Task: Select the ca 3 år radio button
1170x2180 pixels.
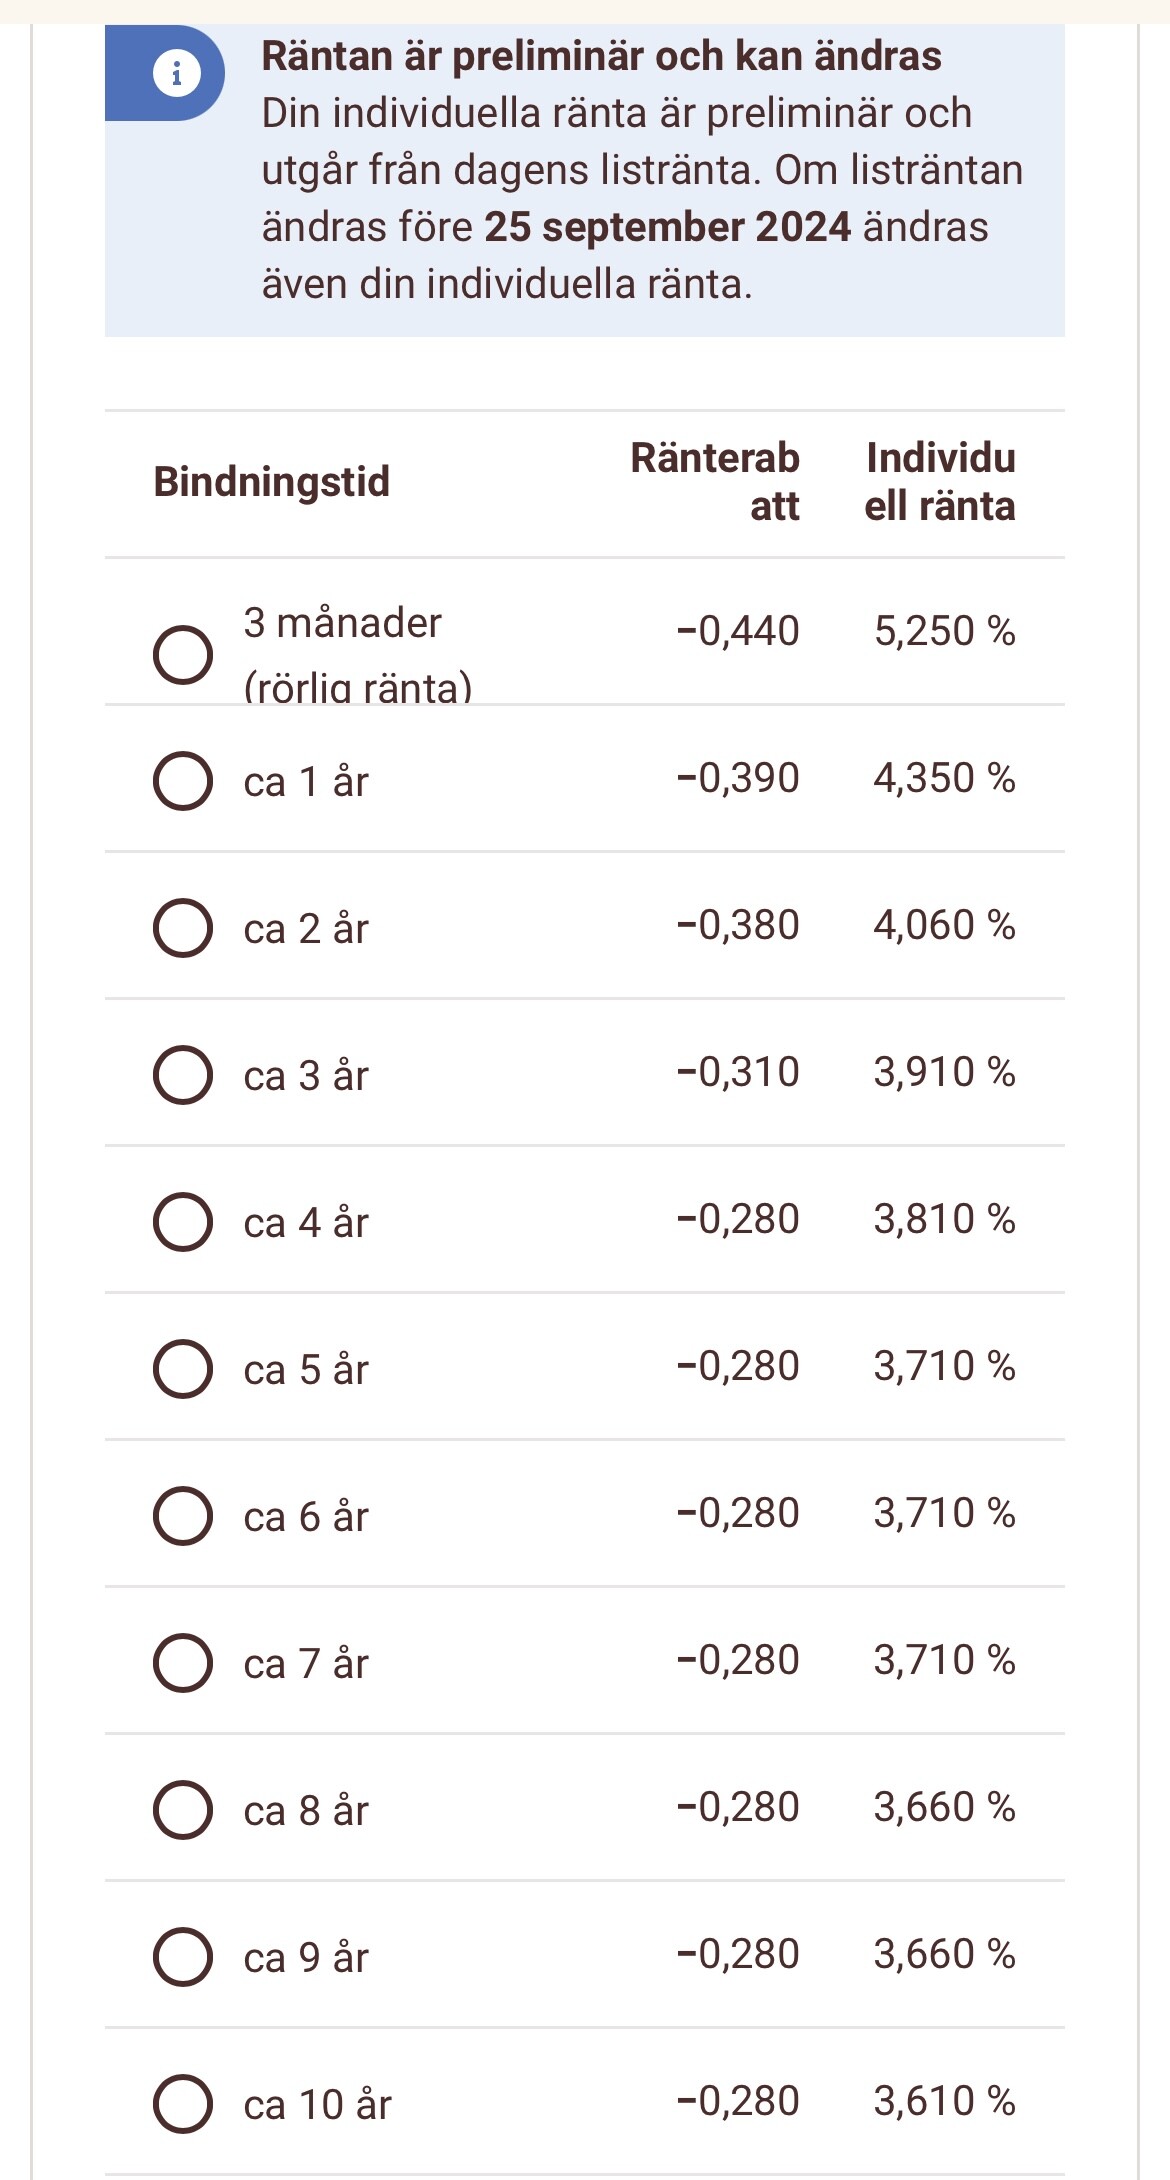Action: 183,1075
